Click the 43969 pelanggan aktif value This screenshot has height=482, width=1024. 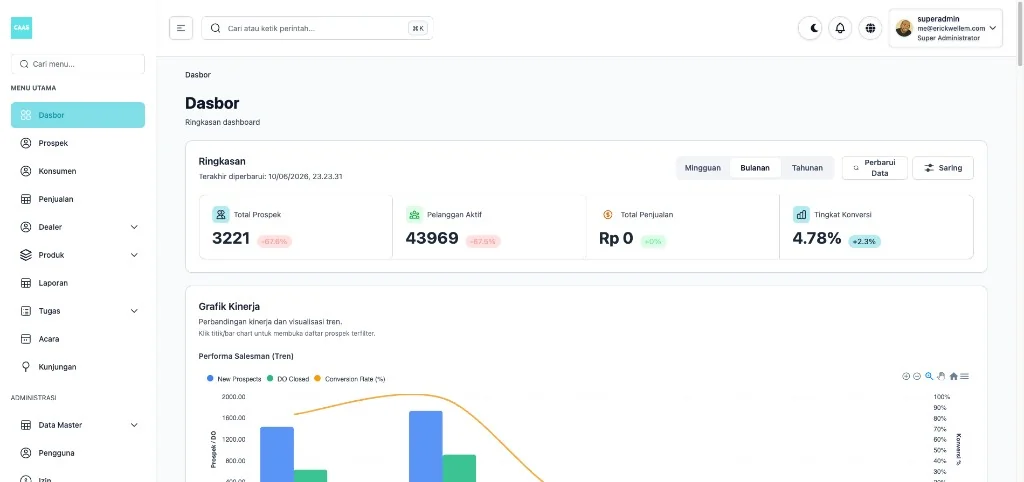click(432, 238)
